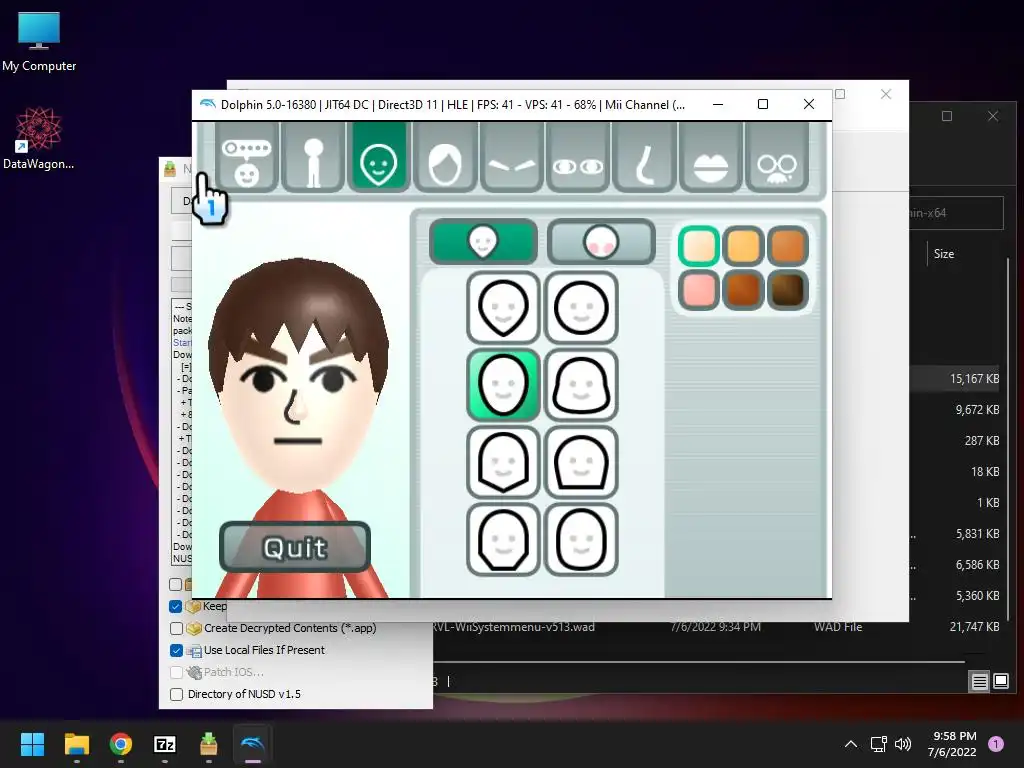Pick the pink skin tone

pos(699,290)
